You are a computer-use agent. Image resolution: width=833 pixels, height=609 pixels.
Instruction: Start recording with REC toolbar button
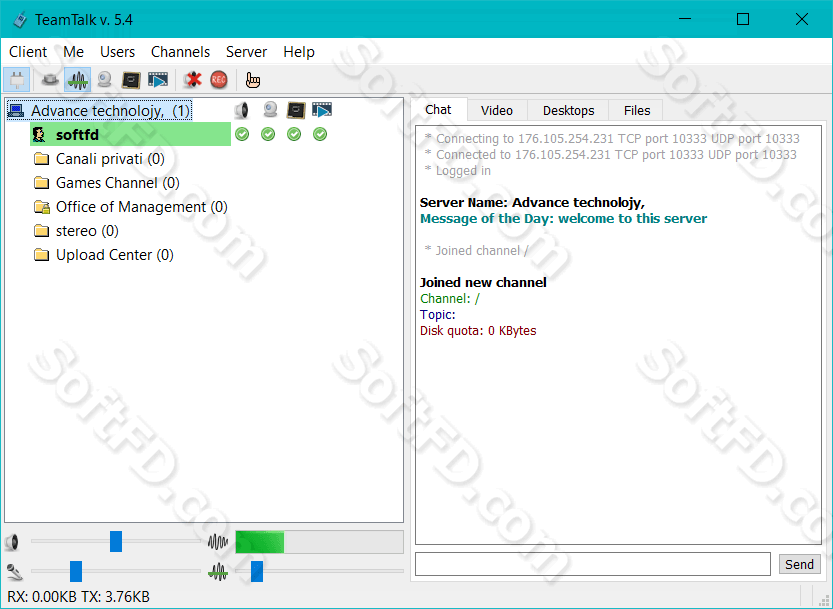(219, 80)
